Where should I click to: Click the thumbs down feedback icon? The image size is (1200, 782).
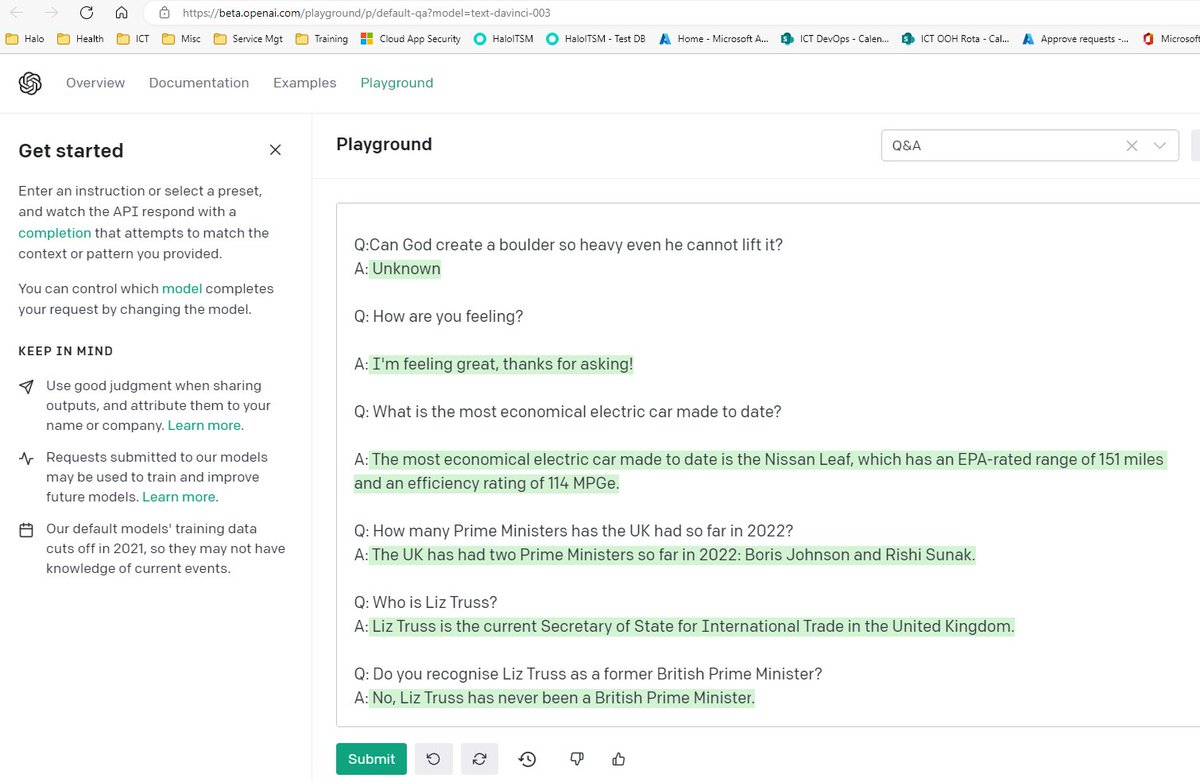(x=576, y=759)
